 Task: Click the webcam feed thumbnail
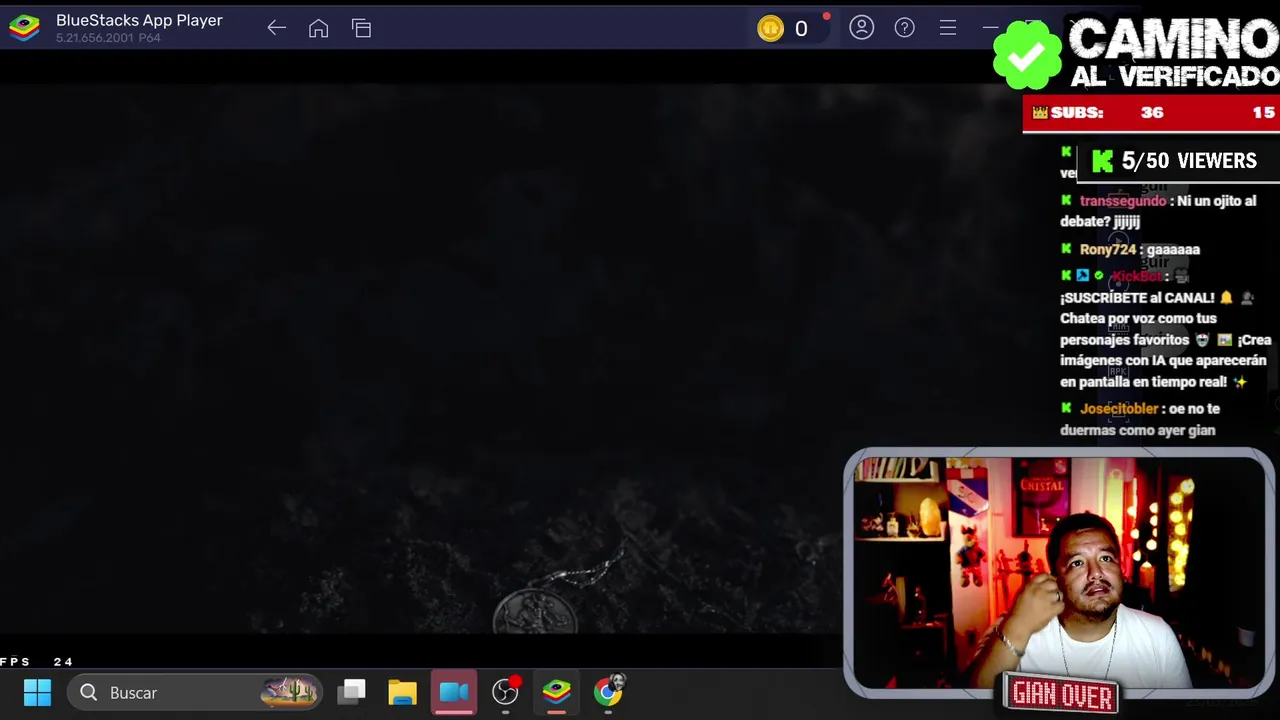(1058, 572)
